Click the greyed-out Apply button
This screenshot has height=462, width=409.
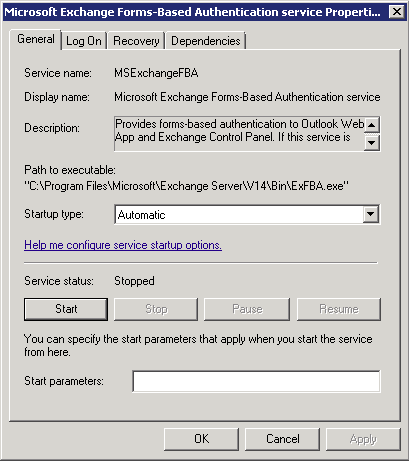363,439
